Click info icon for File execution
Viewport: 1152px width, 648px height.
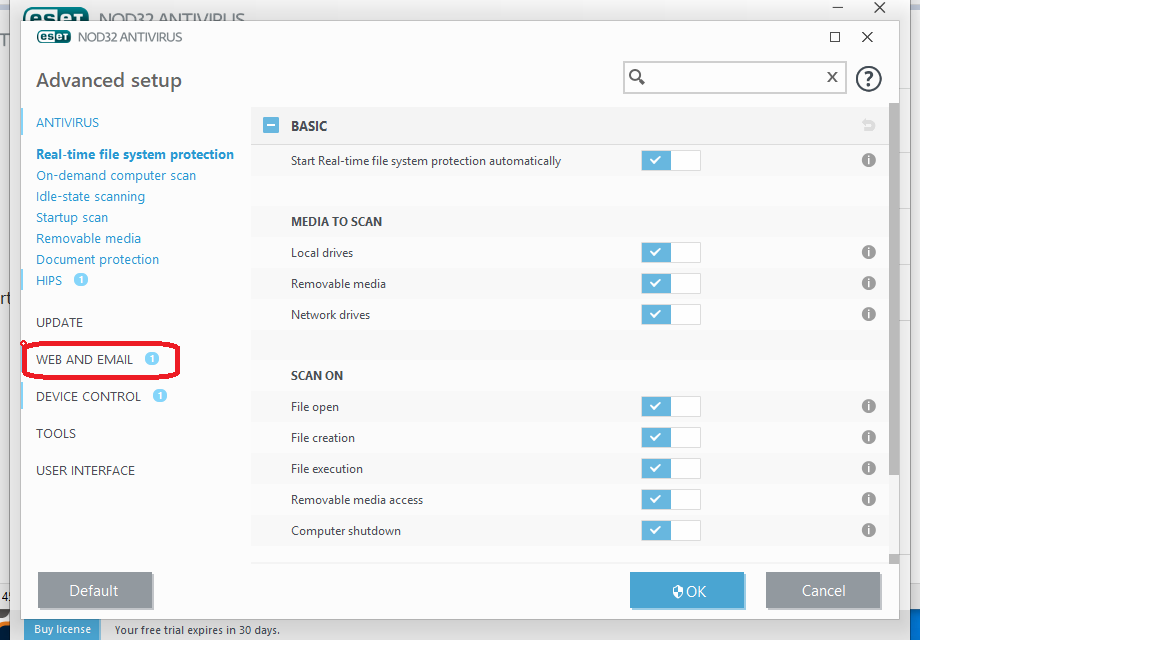click(x=868, y=468)
